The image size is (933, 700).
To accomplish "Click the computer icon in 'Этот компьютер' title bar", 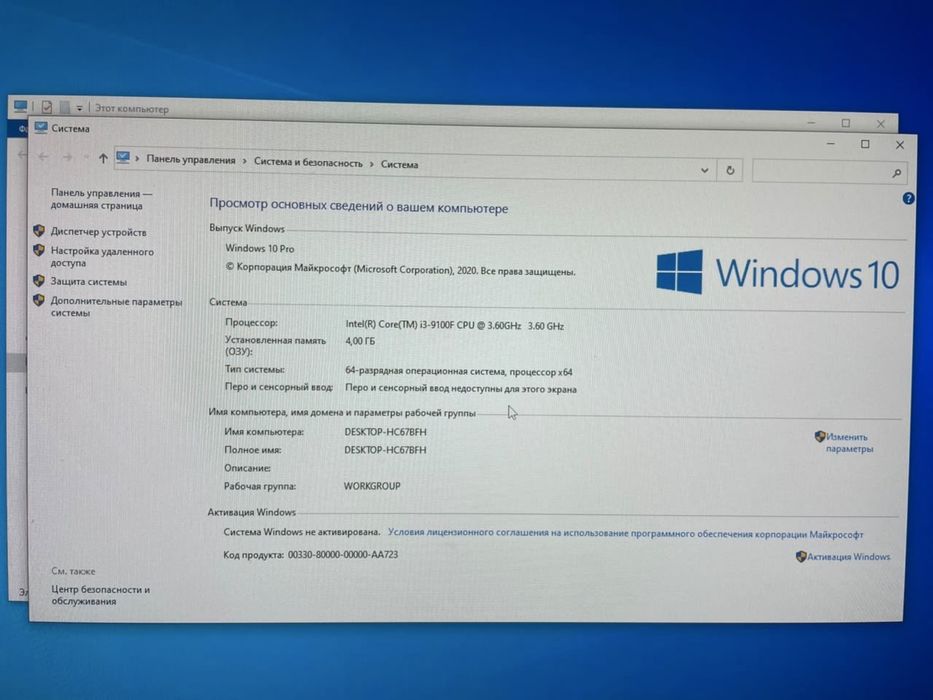I will pyautogui.click(x=20, y=106).
